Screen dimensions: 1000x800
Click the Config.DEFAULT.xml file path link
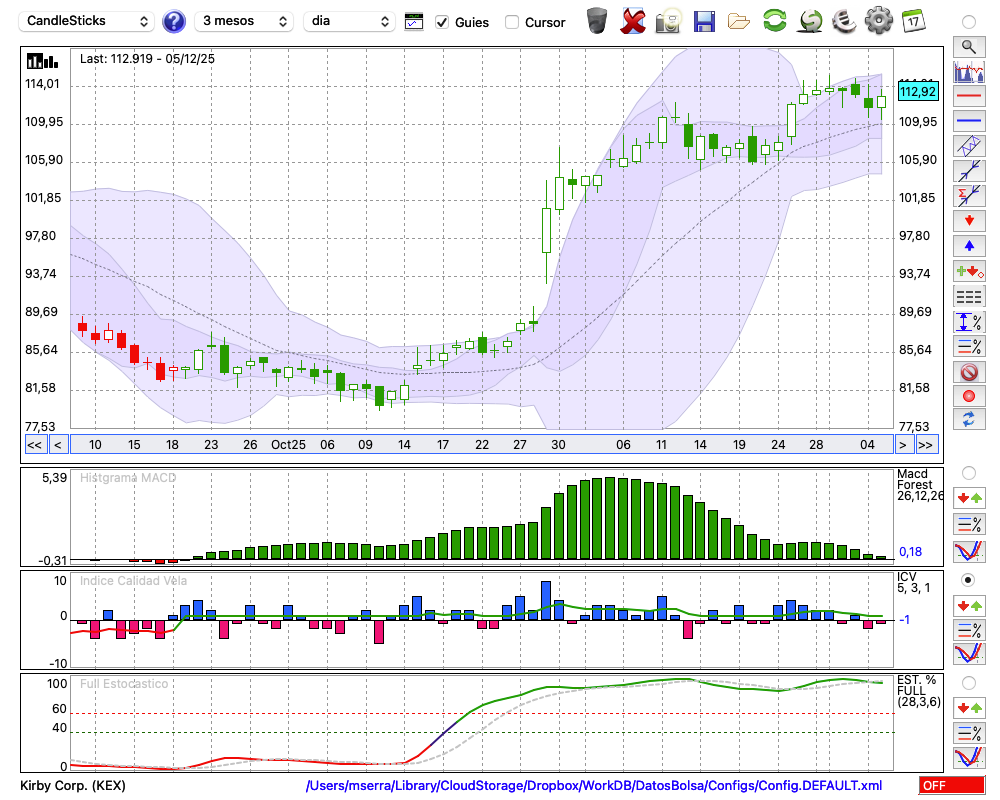pyautogui.click(x=594, y=786)
